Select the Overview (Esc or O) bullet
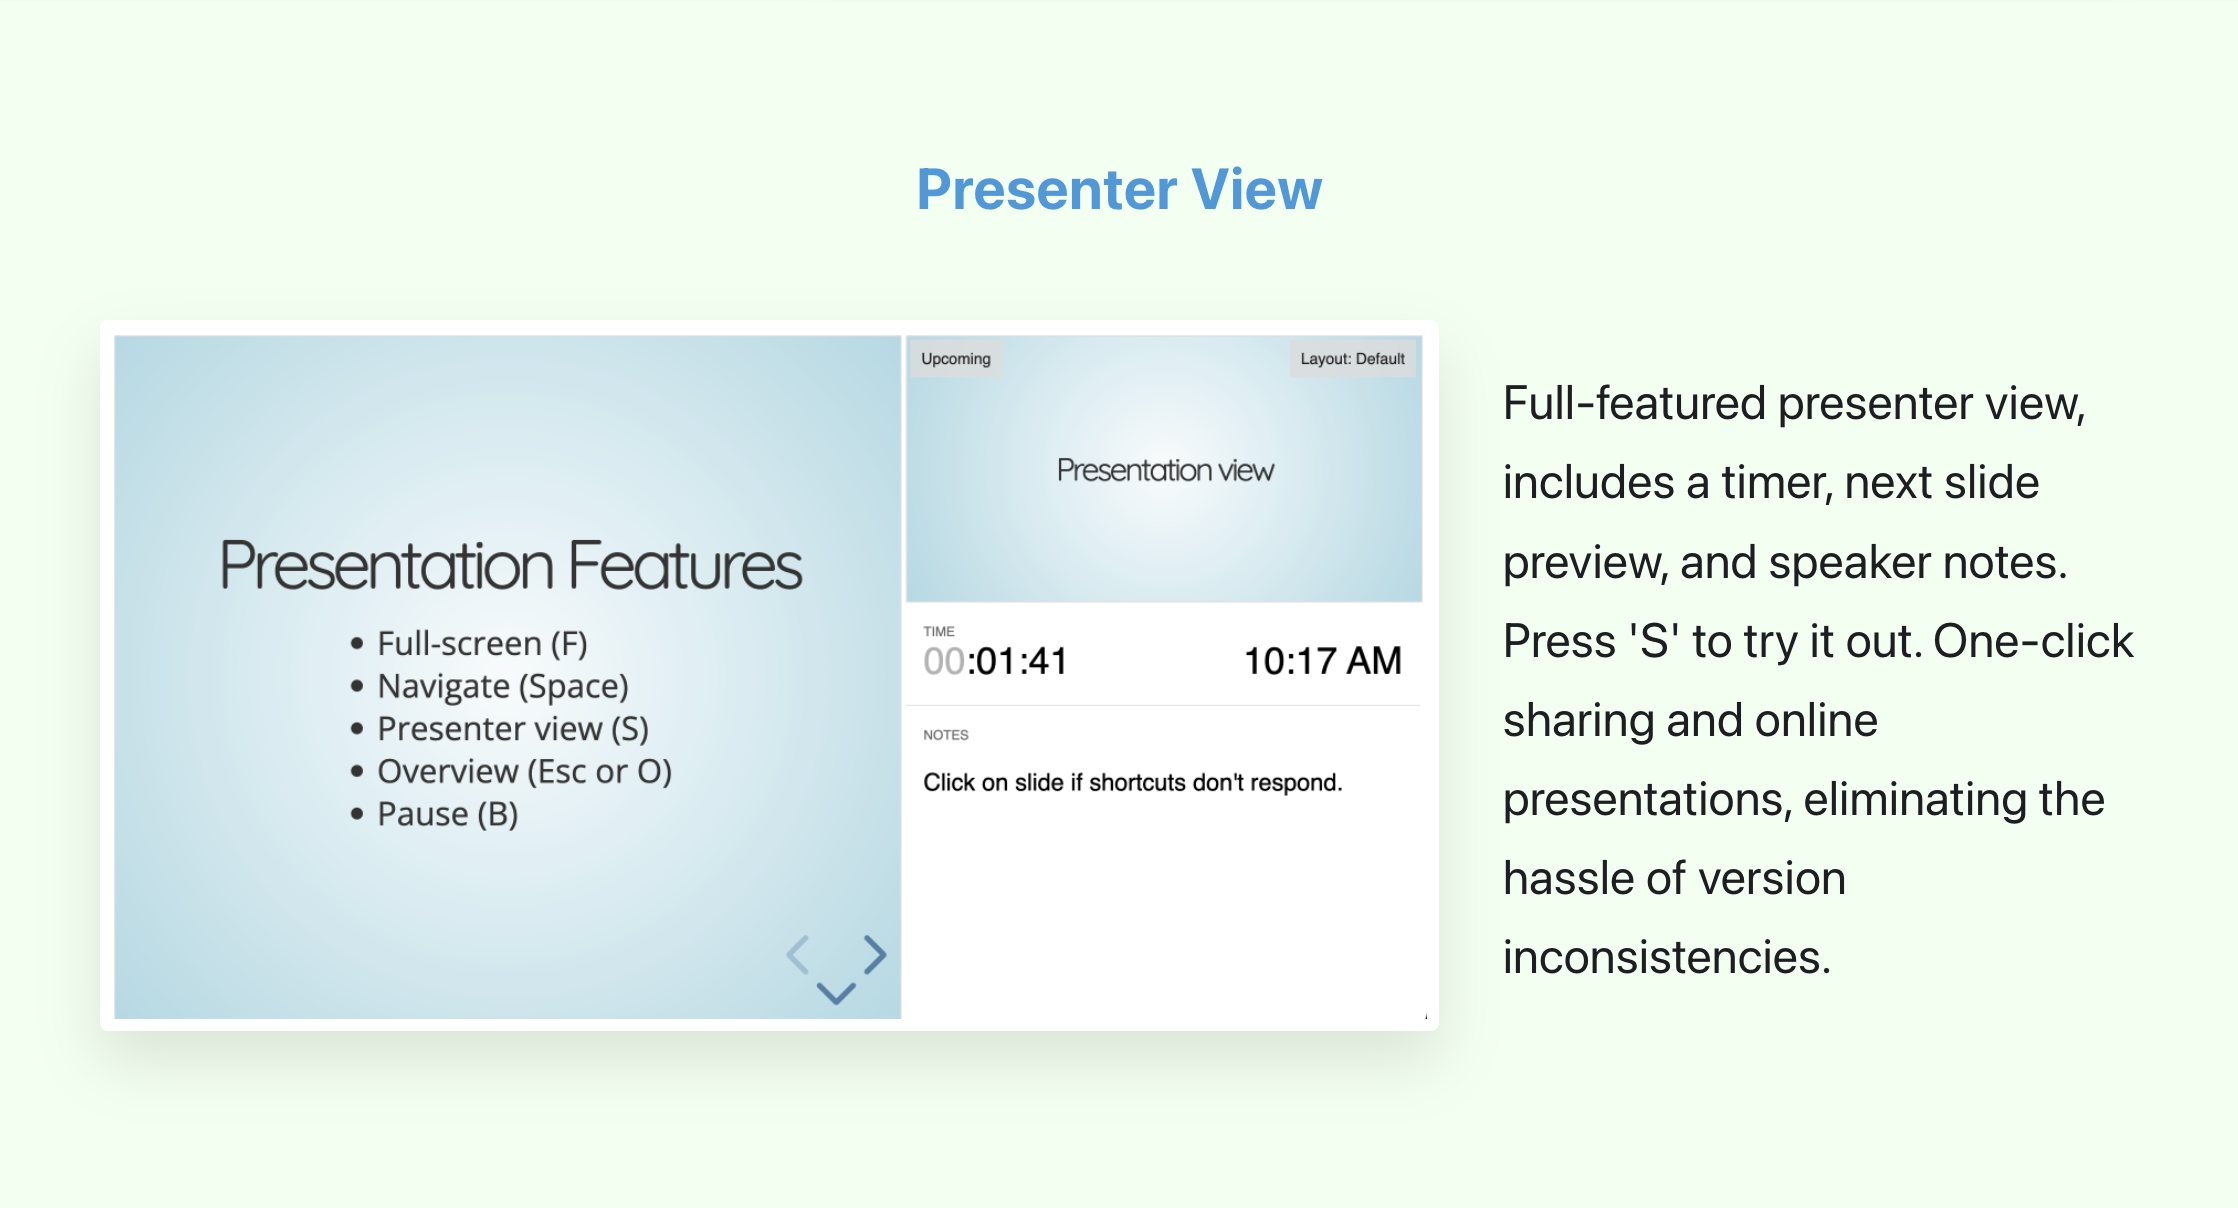Image resolution: width=2238 pixels, height=1208 pixels. (524, 772)
